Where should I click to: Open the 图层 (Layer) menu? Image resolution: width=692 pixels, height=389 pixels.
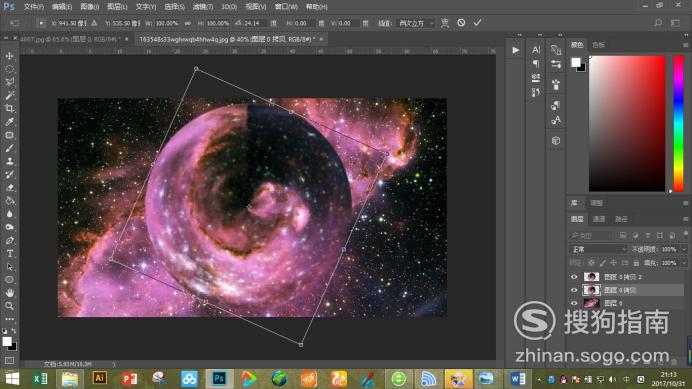click(x=117, y=7)
